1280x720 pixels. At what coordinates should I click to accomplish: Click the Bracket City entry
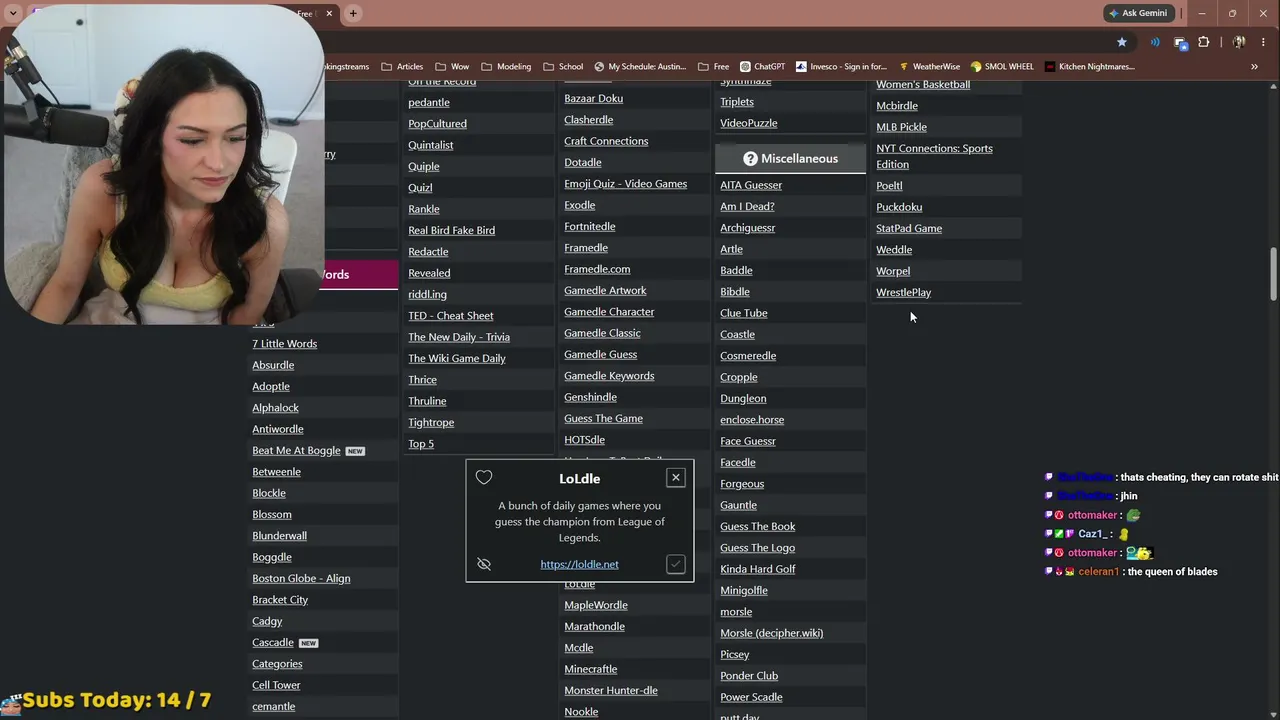[280, 600]
